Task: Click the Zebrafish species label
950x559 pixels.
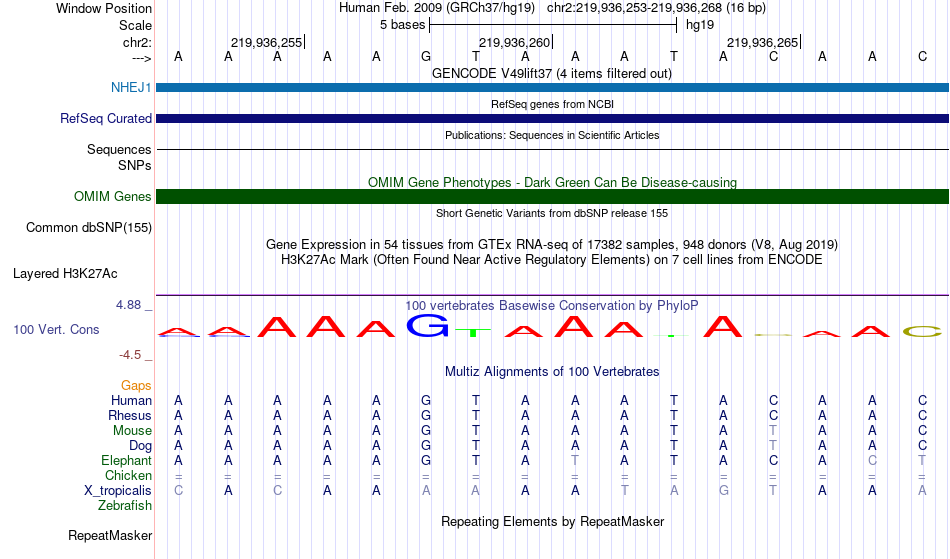Action: tap(125, 506)
